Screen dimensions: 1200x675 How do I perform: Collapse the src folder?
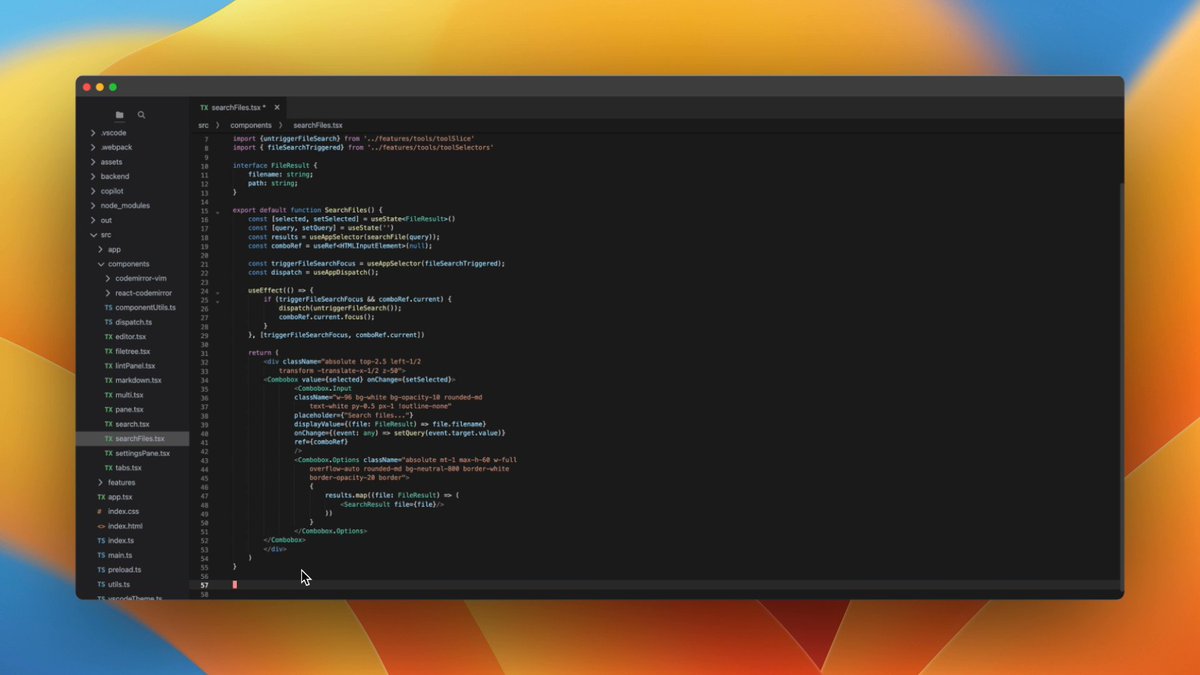[93, 235]
